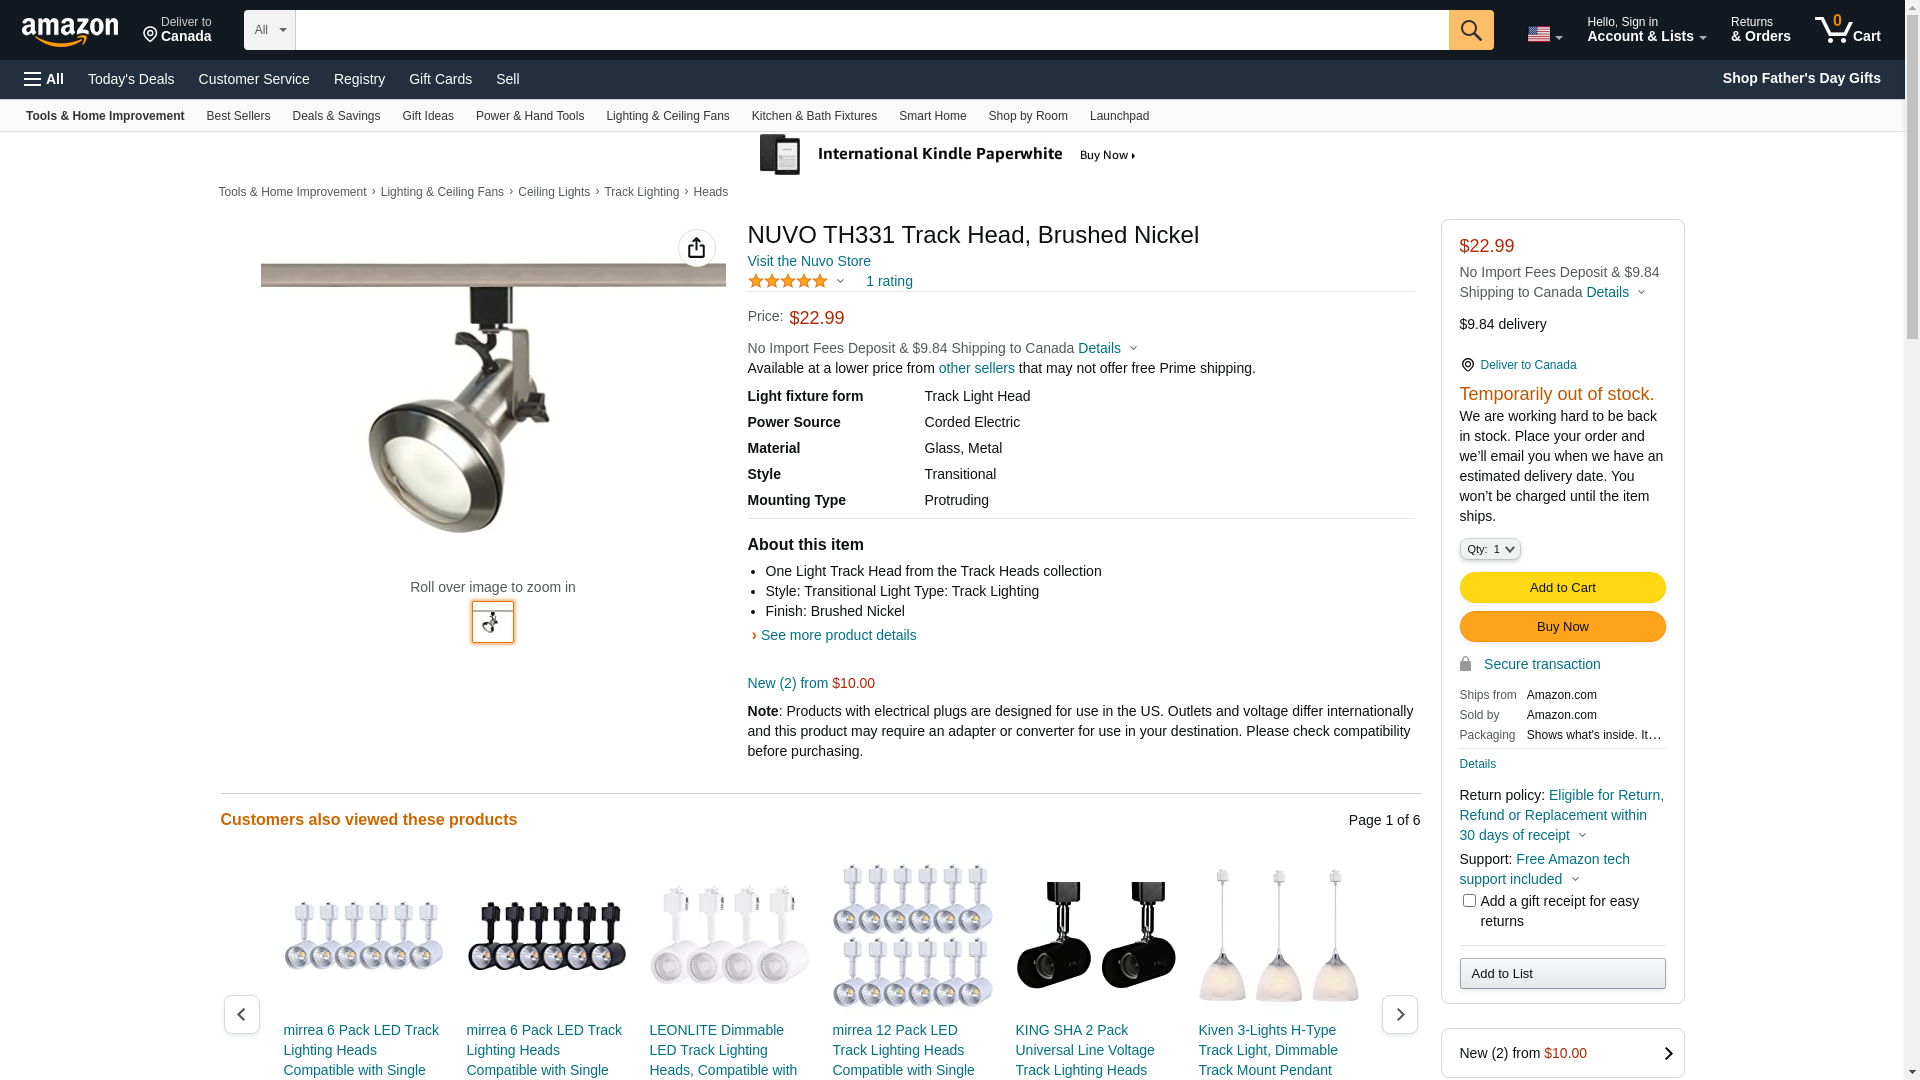Open the All hamburger menu
The width and height of the screenshot is (1920, 1080).
(44, 79)
